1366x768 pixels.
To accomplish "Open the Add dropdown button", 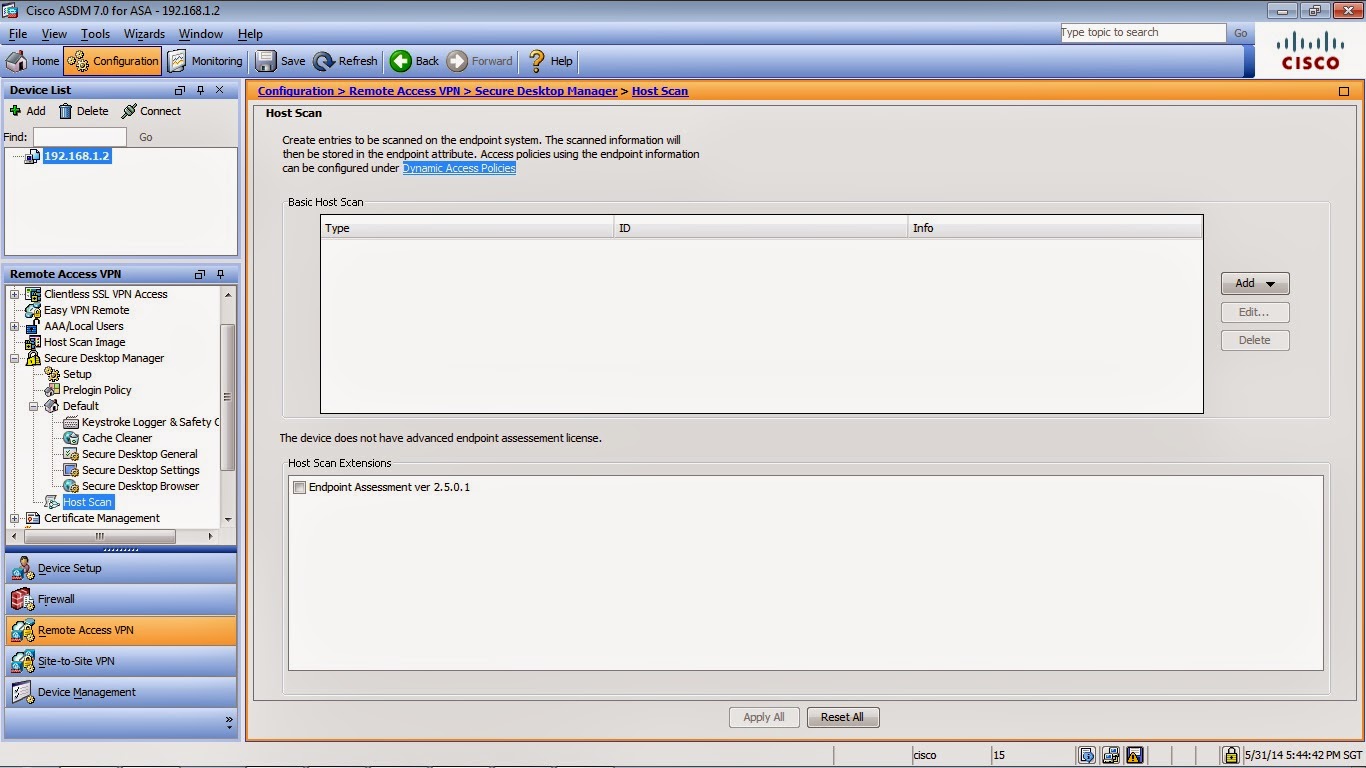I will coord(1255,283).
